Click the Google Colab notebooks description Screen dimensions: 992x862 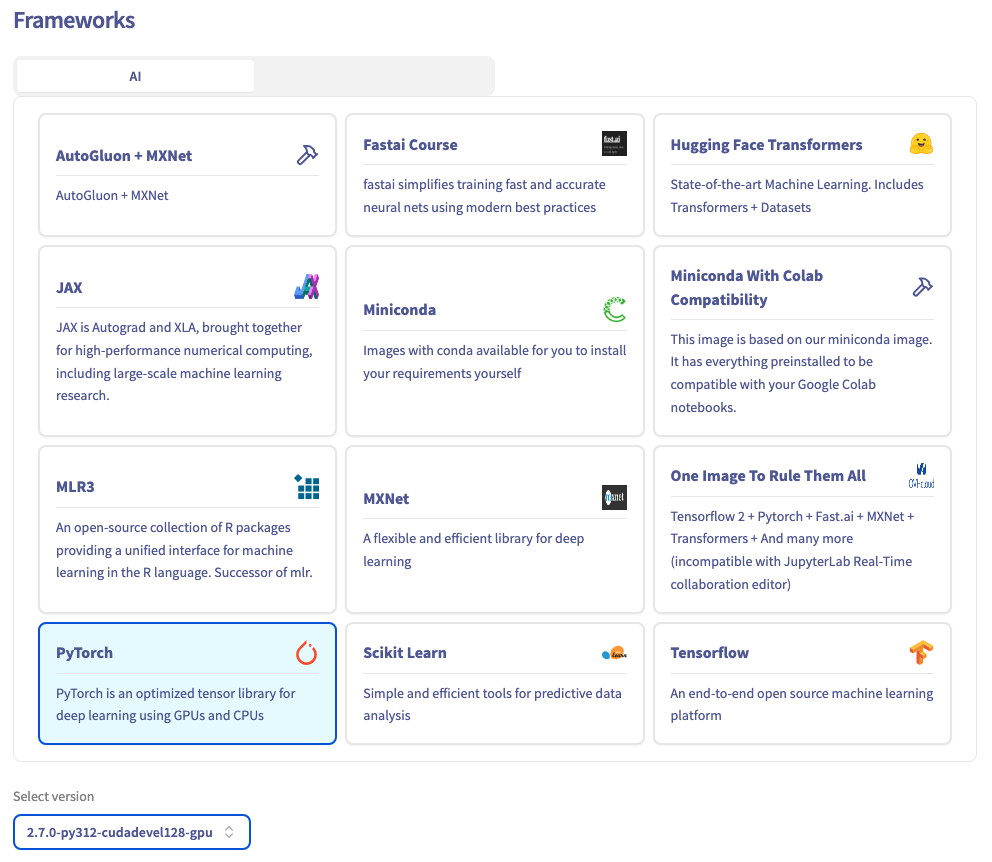pyautogui.click(x=802, y=373)
